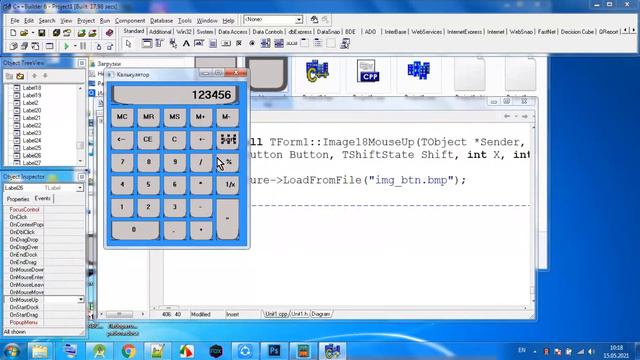Open the dropdown arrow beside Run
This screenshot has width=640, height=360.
coord(75,46)
